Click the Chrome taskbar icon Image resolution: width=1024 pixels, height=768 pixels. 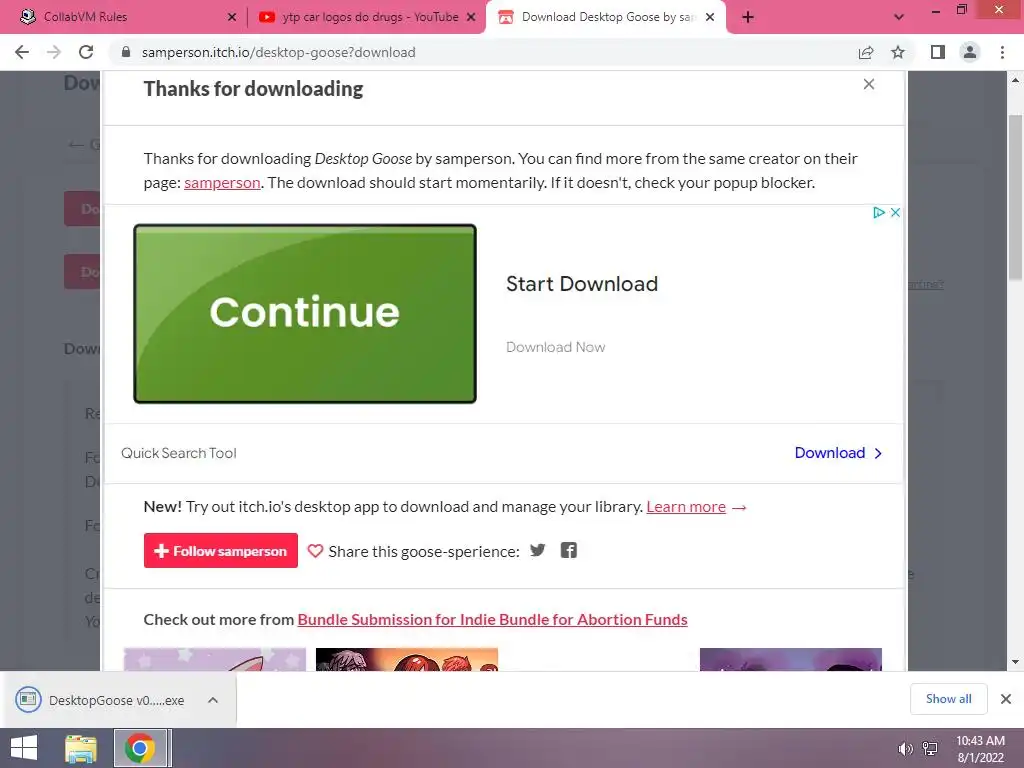coord(140,748)
